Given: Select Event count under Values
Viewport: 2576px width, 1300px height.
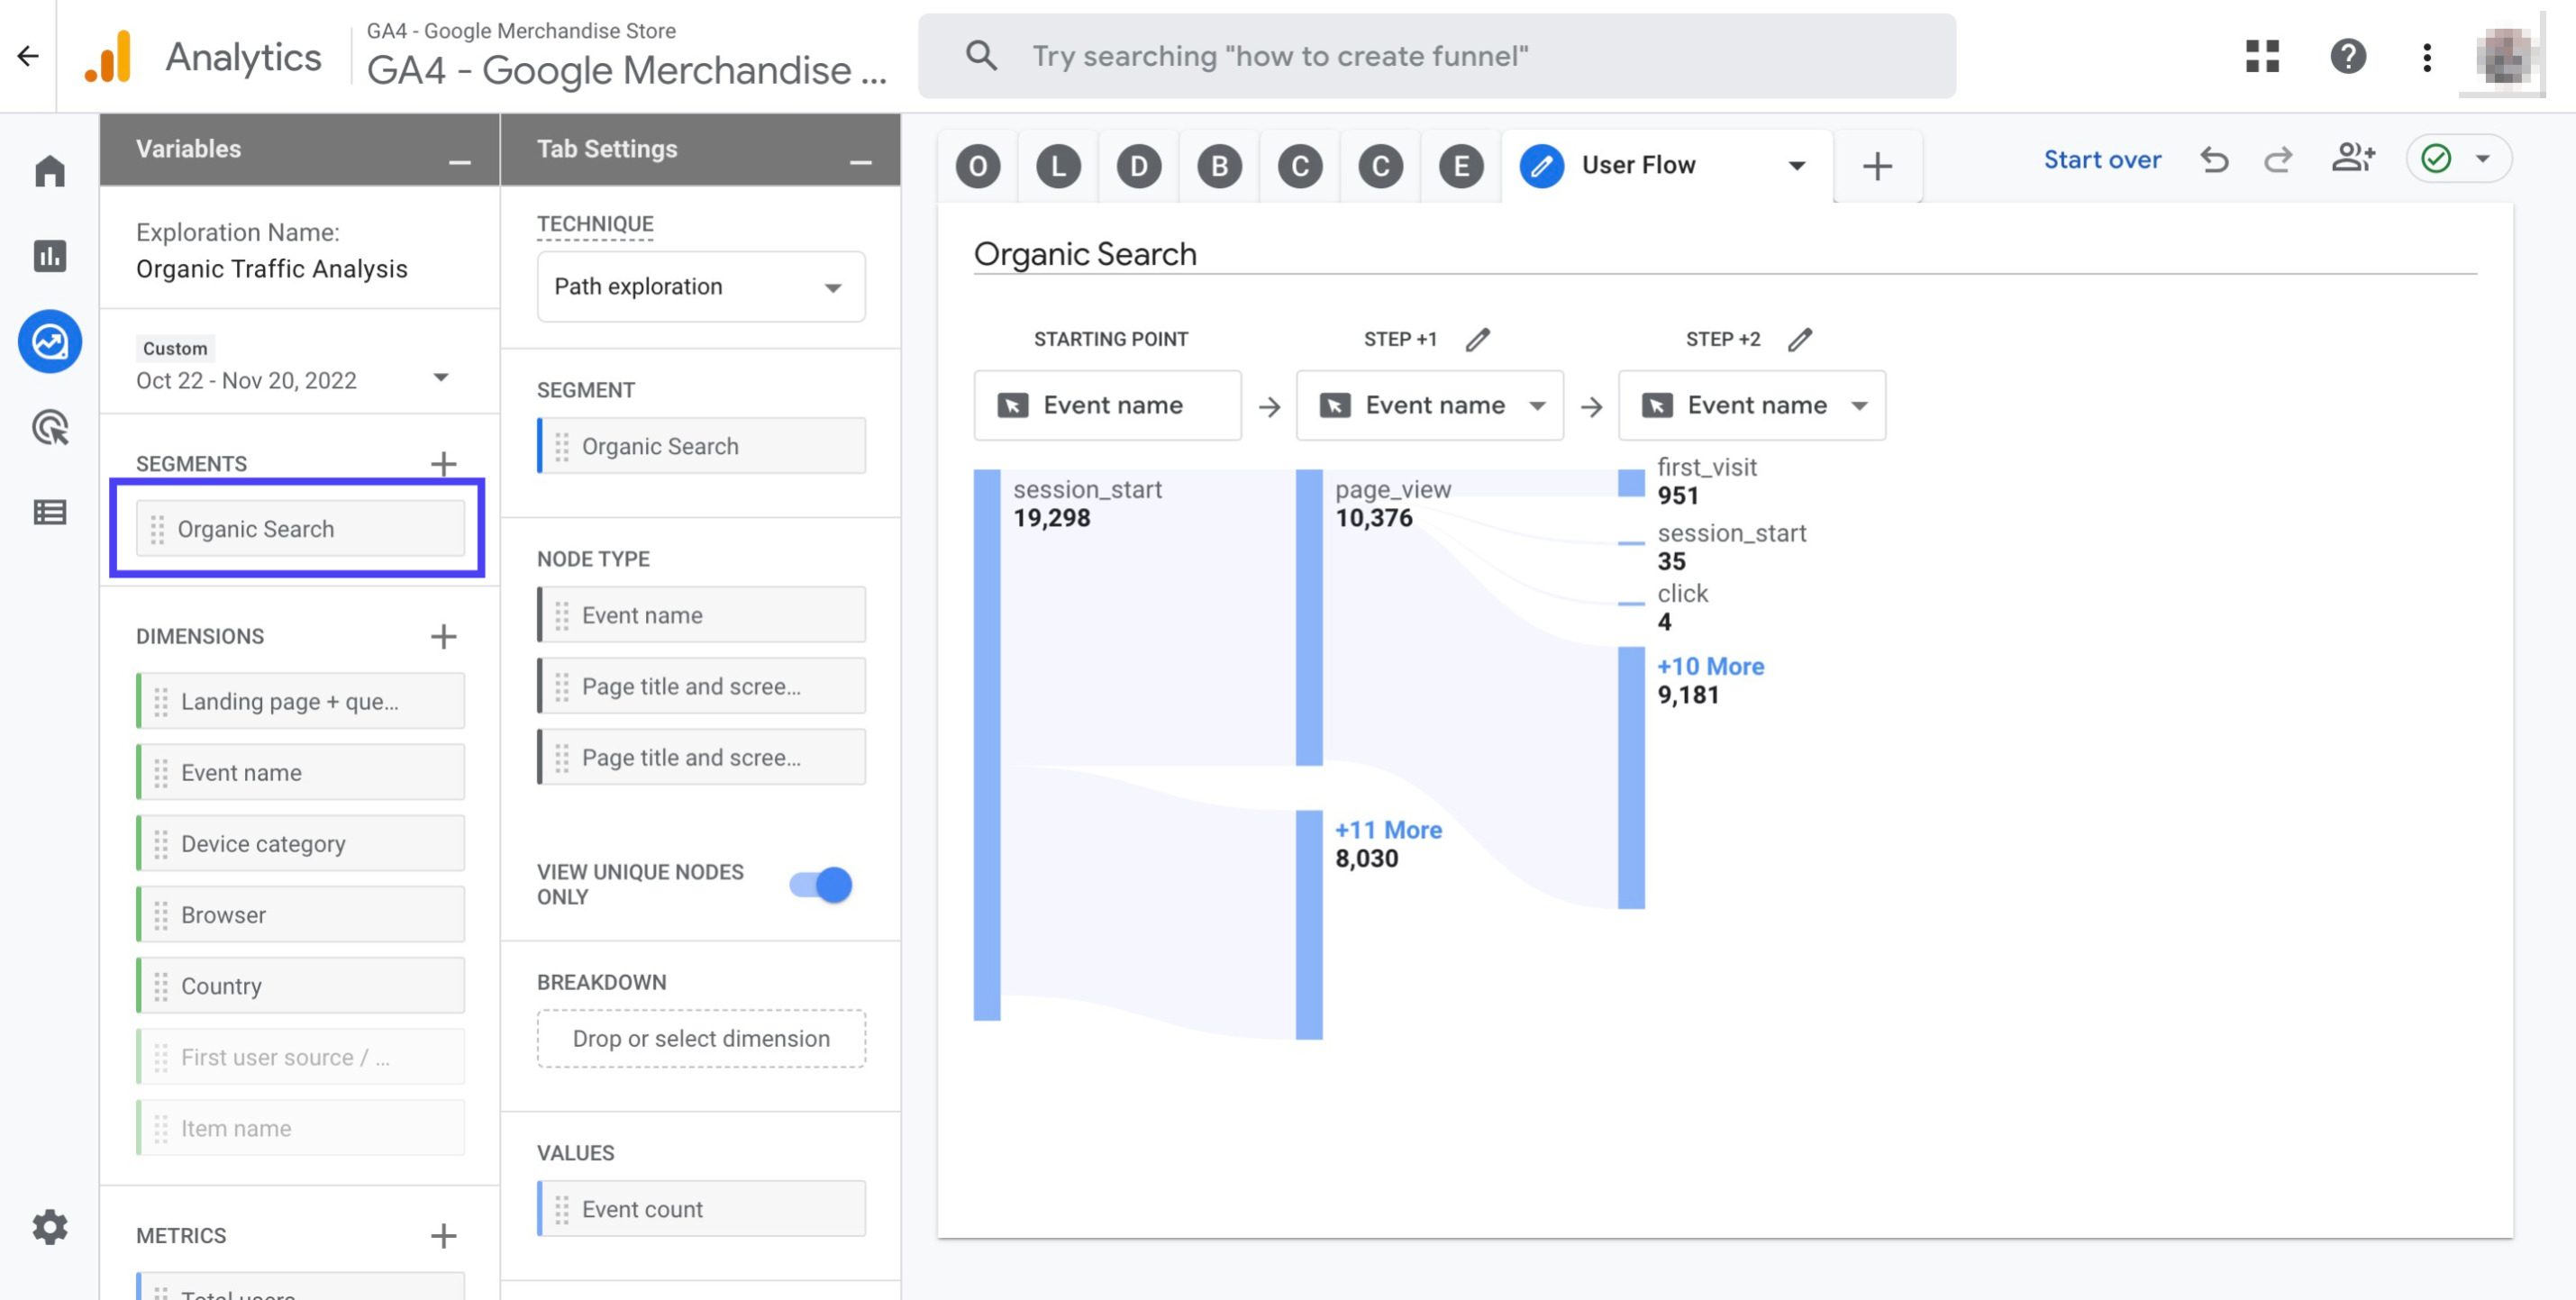Looking at the screenshot, I should coord(701,1208).
